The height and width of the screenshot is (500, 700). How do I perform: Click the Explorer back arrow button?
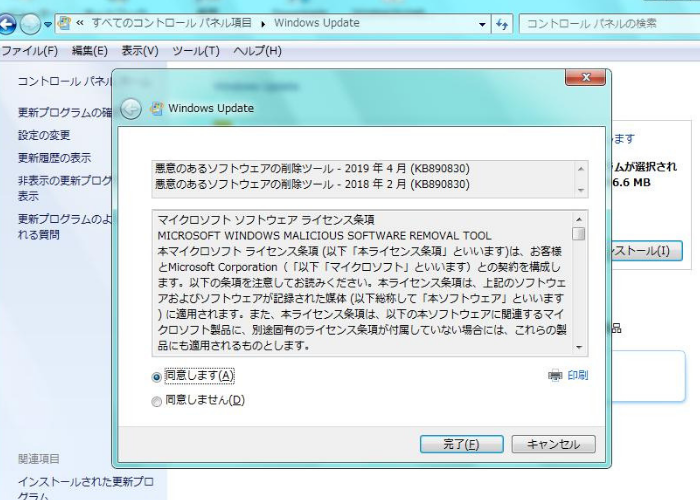(x=7, y=24)
